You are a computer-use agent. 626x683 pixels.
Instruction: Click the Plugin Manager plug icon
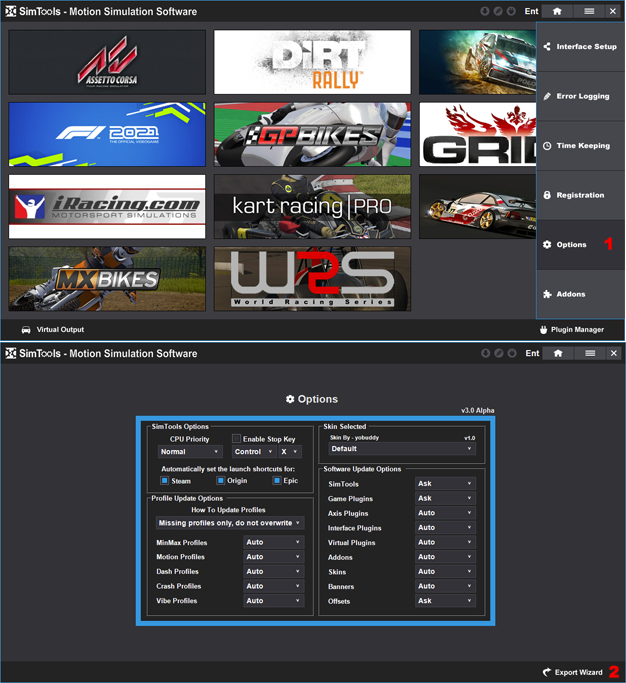[544, 330]
